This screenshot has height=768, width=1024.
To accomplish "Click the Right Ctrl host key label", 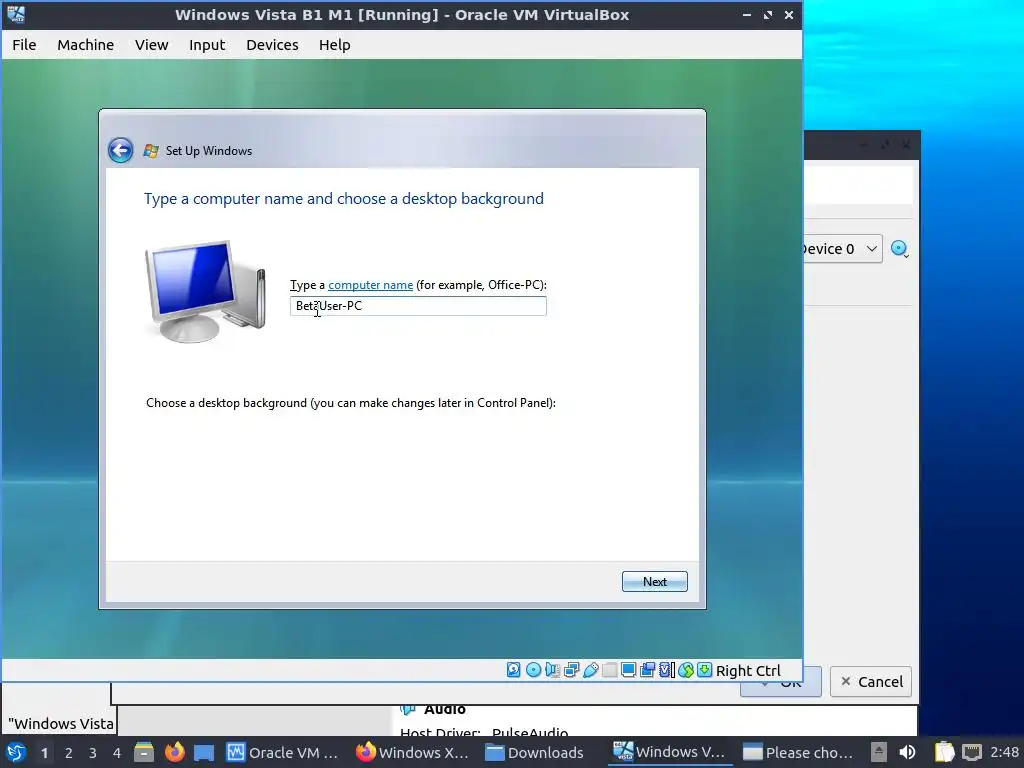I will (x=748, y=671).
